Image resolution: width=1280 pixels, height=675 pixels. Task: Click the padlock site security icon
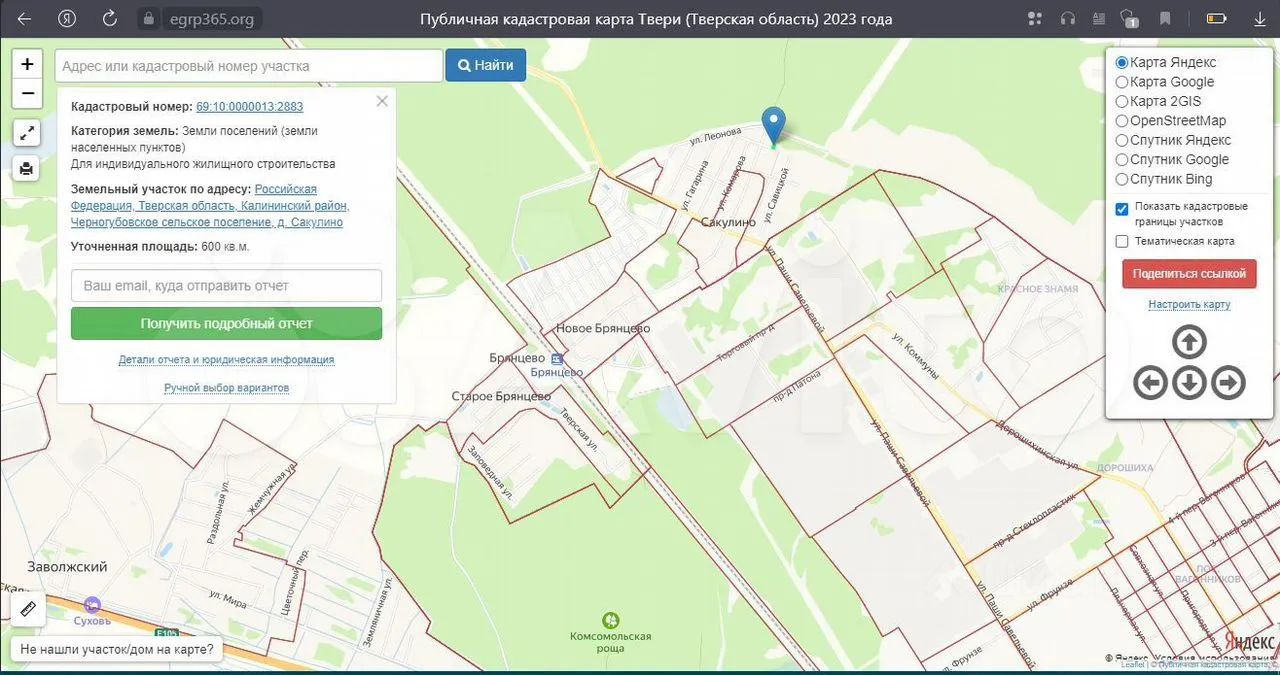(148, 19)
